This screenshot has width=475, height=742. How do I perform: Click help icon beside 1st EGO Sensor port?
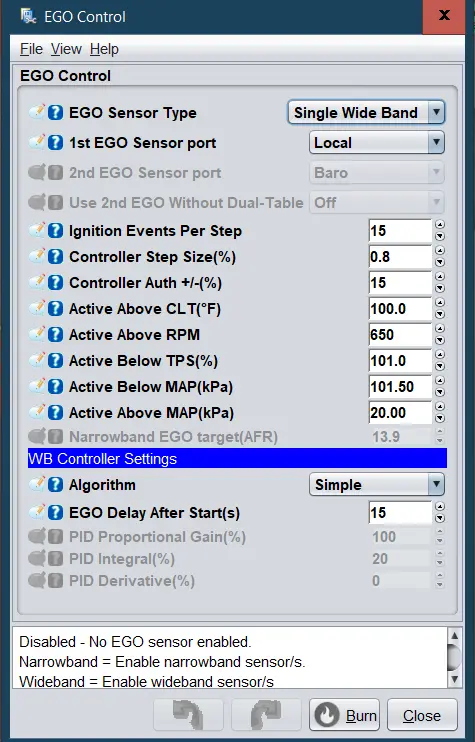tap(55, 142)
